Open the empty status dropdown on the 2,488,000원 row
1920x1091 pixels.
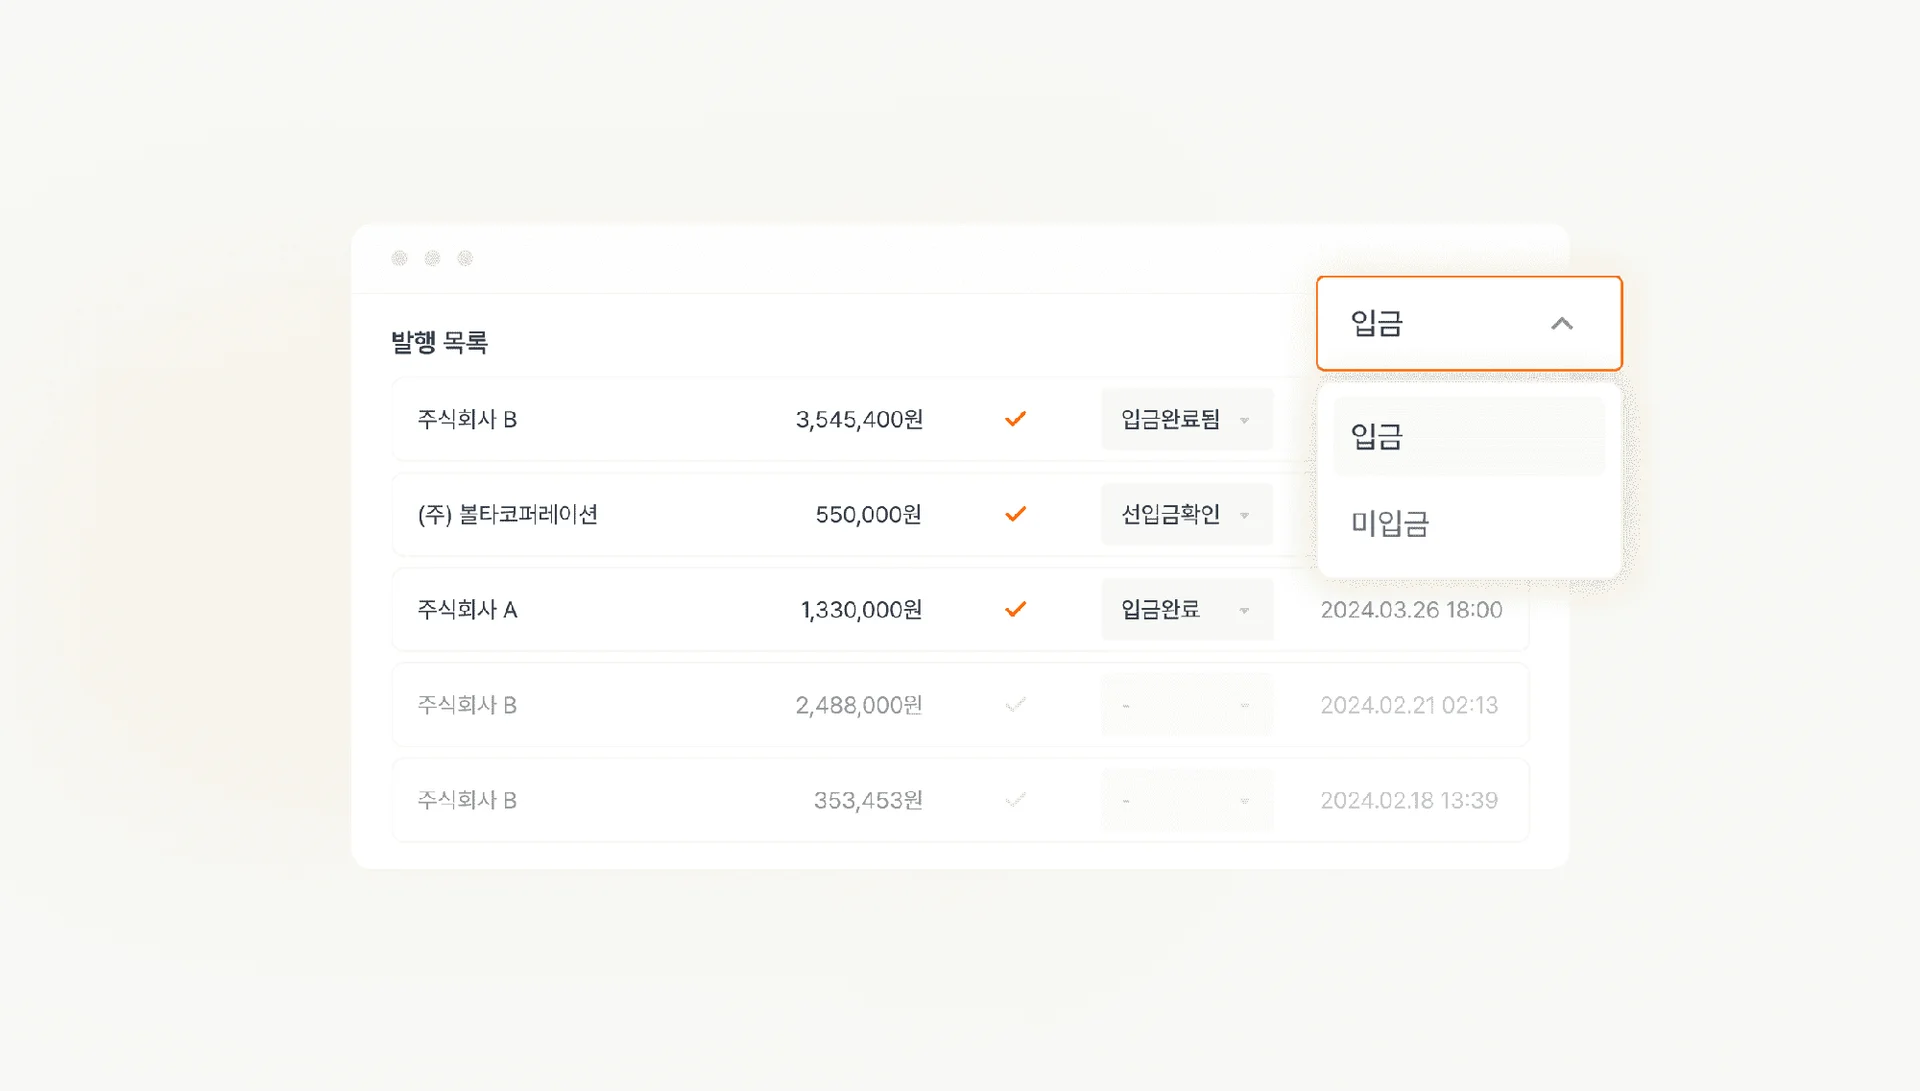click(1186, 704)
